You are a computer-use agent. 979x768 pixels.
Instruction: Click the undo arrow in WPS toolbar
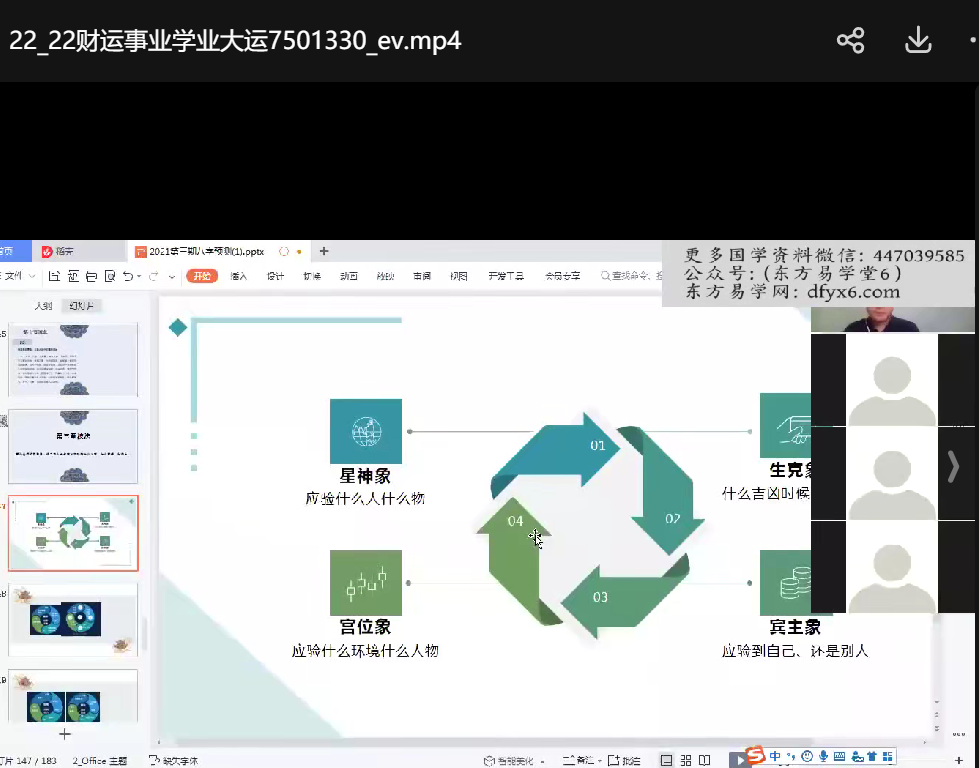[x=127, y=276]
